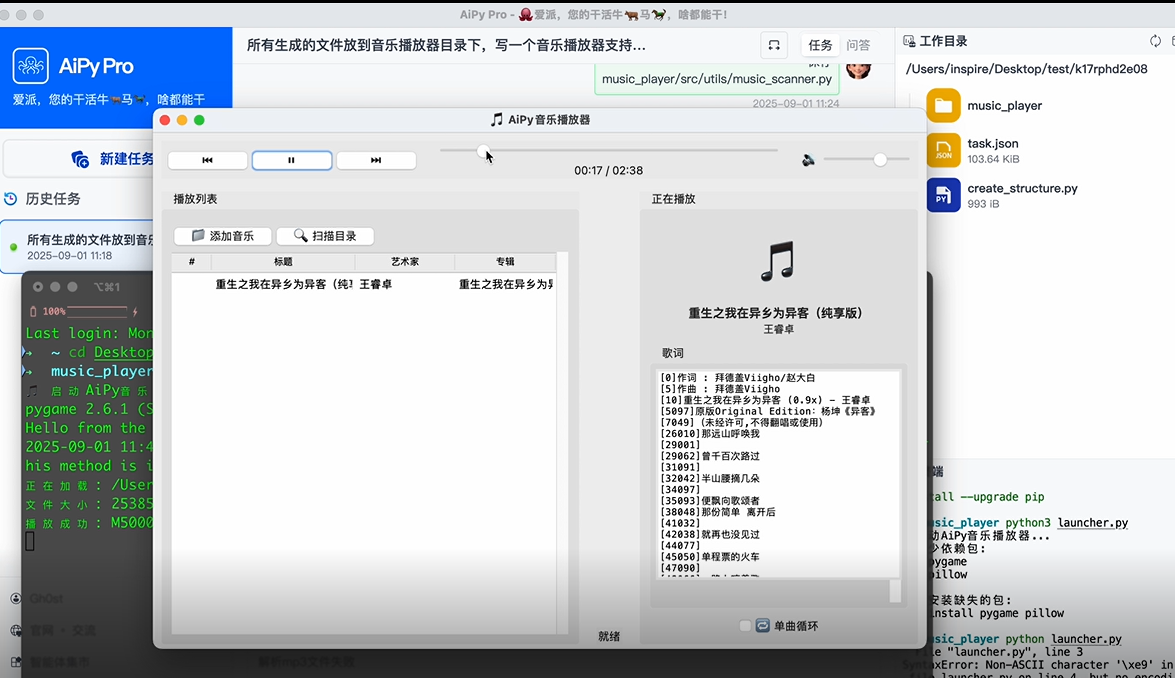
Task: Click the lyrics panel scrollbar
Action: (895, 590)
